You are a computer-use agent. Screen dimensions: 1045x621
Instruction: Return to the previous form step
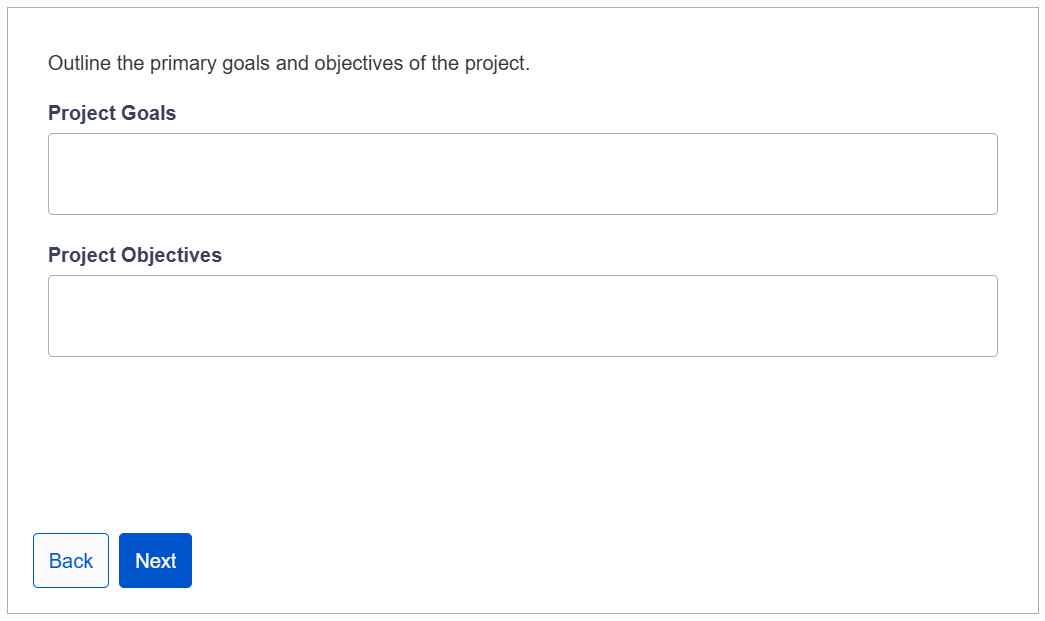click(x=71, y=561)
